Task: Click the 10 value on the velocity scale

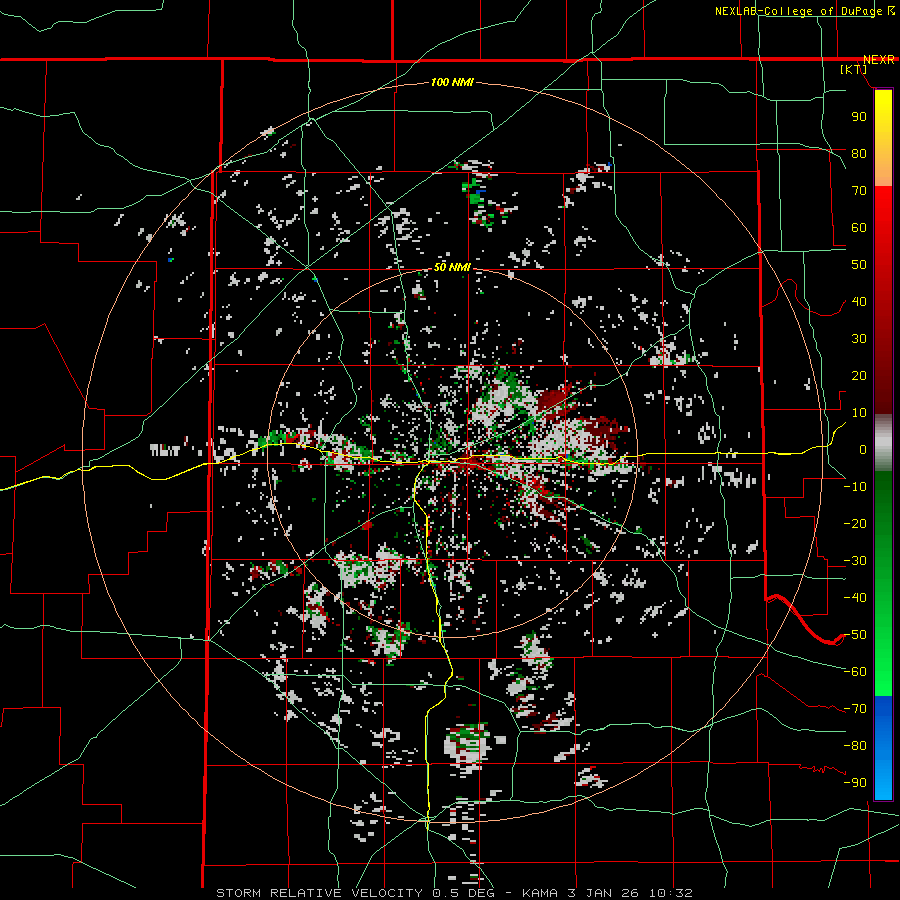Action: tap(859, 413)
